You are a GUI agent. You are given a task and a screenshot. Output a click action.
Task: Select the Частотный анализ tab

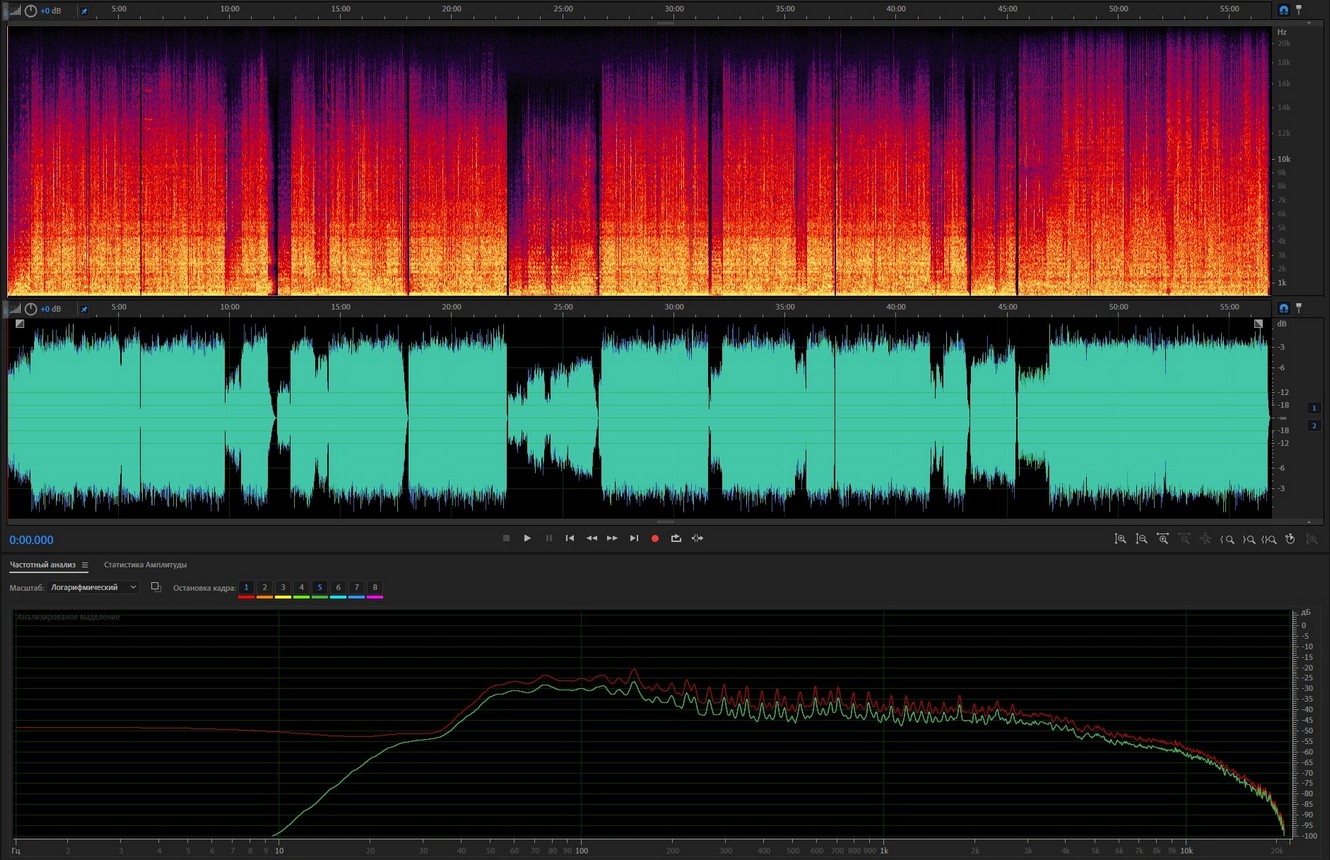[x=42, y=565]
